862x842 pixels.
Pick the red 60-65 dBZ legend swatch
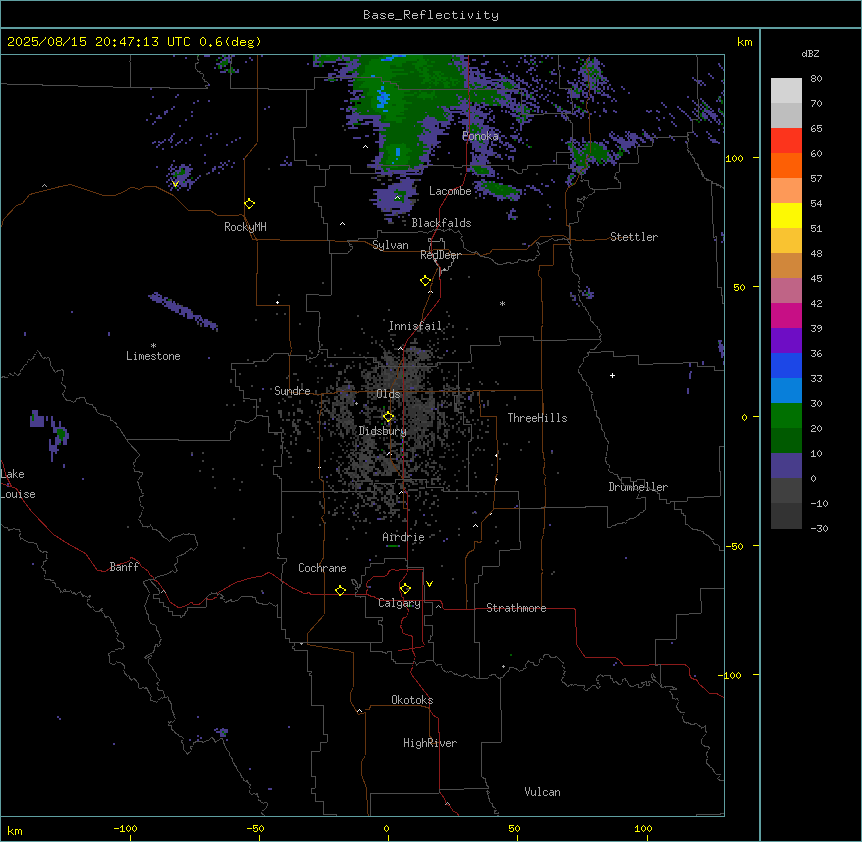coord(786,140)
